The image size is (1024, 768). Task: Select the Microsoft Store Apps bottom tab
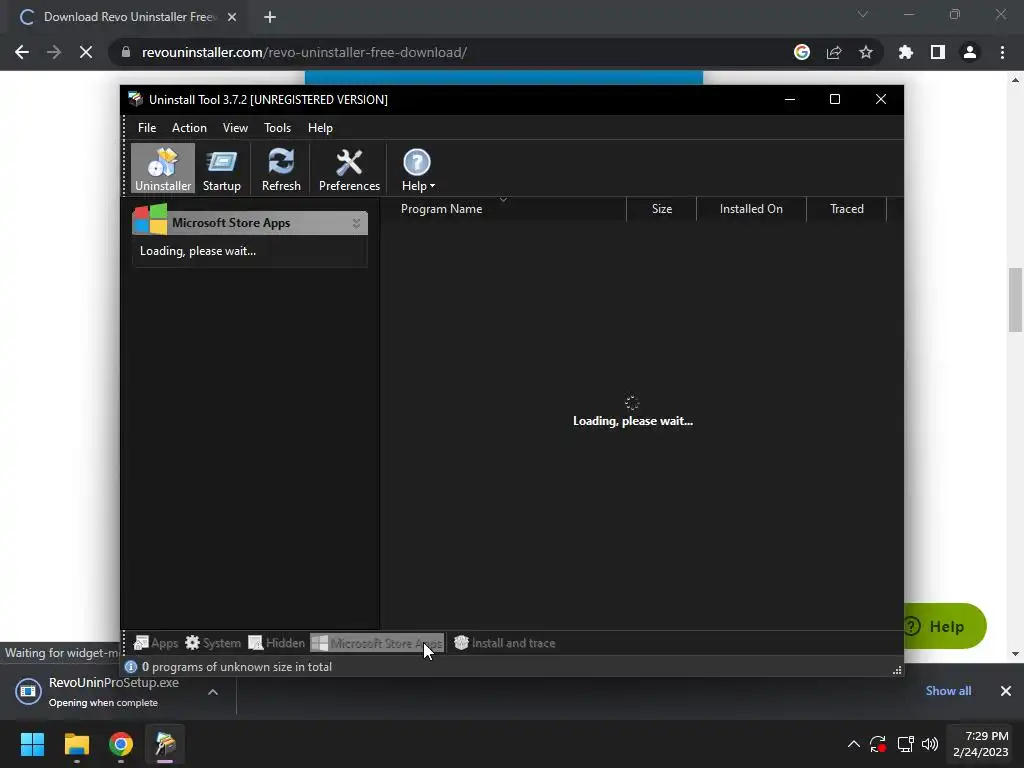pos(377,643)
